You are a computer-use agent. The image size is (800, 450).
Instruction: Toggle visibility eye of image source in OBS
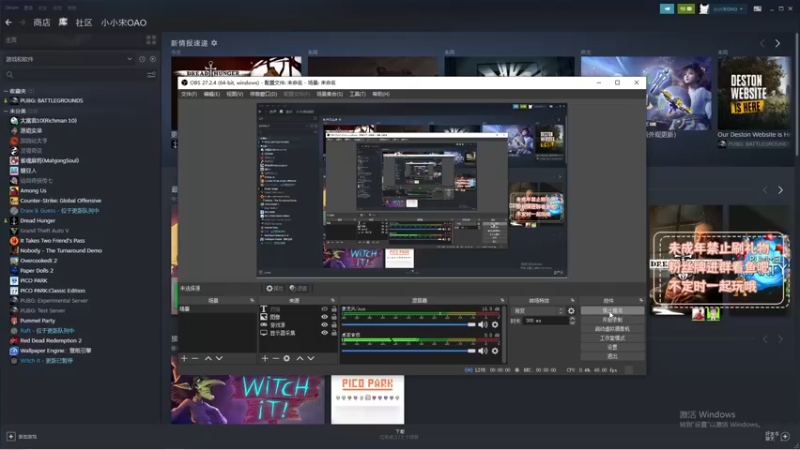point(324,317)
